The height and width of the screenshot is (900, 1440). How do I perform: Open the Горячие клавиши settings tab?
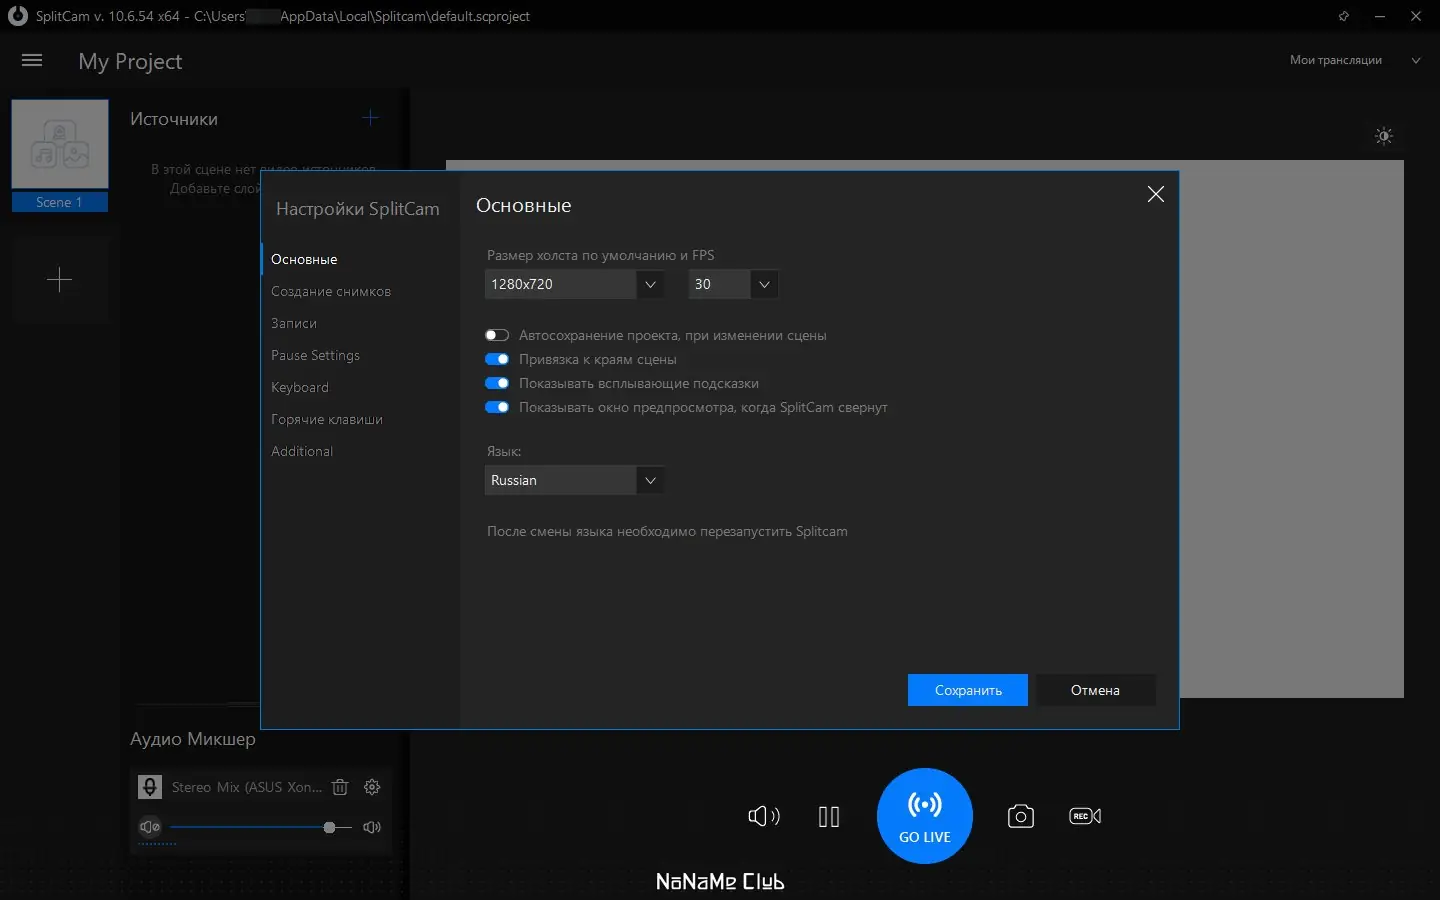pos(327,419)
